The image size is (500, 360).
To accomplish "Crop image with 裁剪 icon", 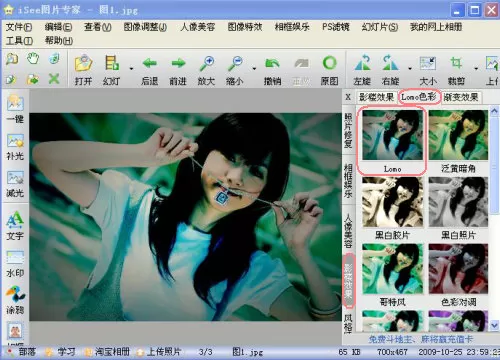I will click(x=456, y=70).
